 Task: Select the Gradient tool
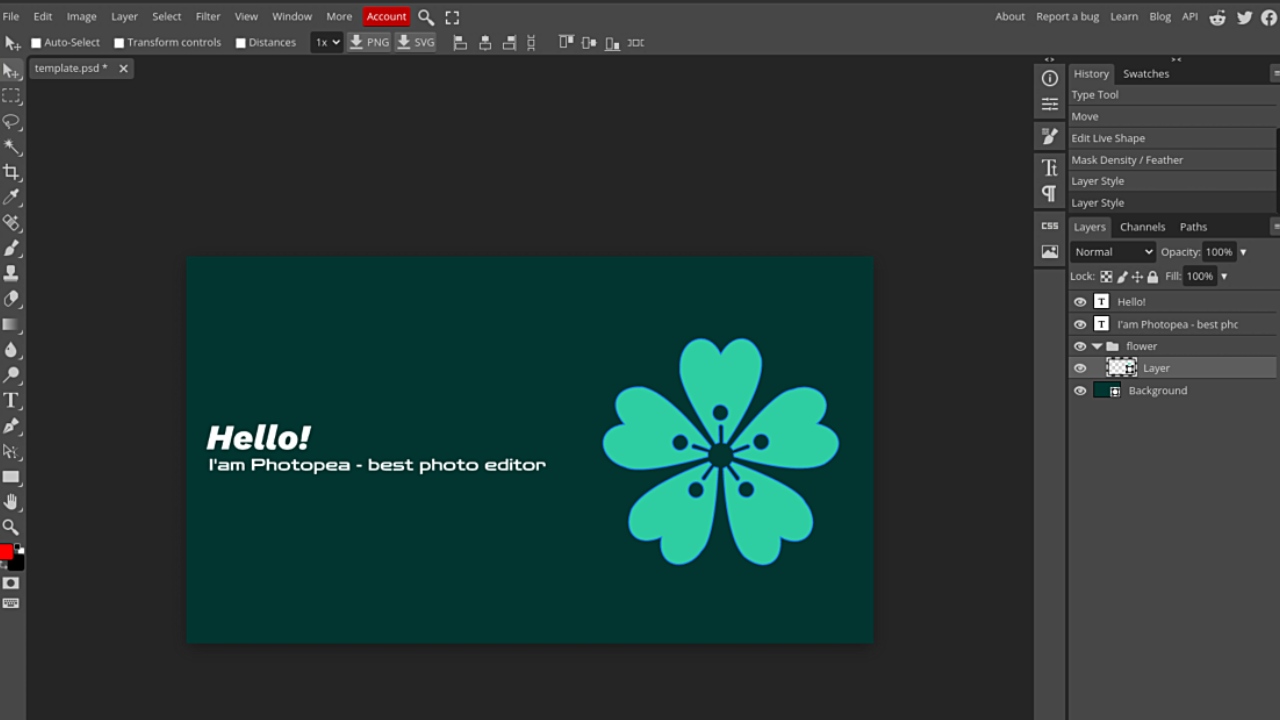pyautogui.click(x=11, y=324)
